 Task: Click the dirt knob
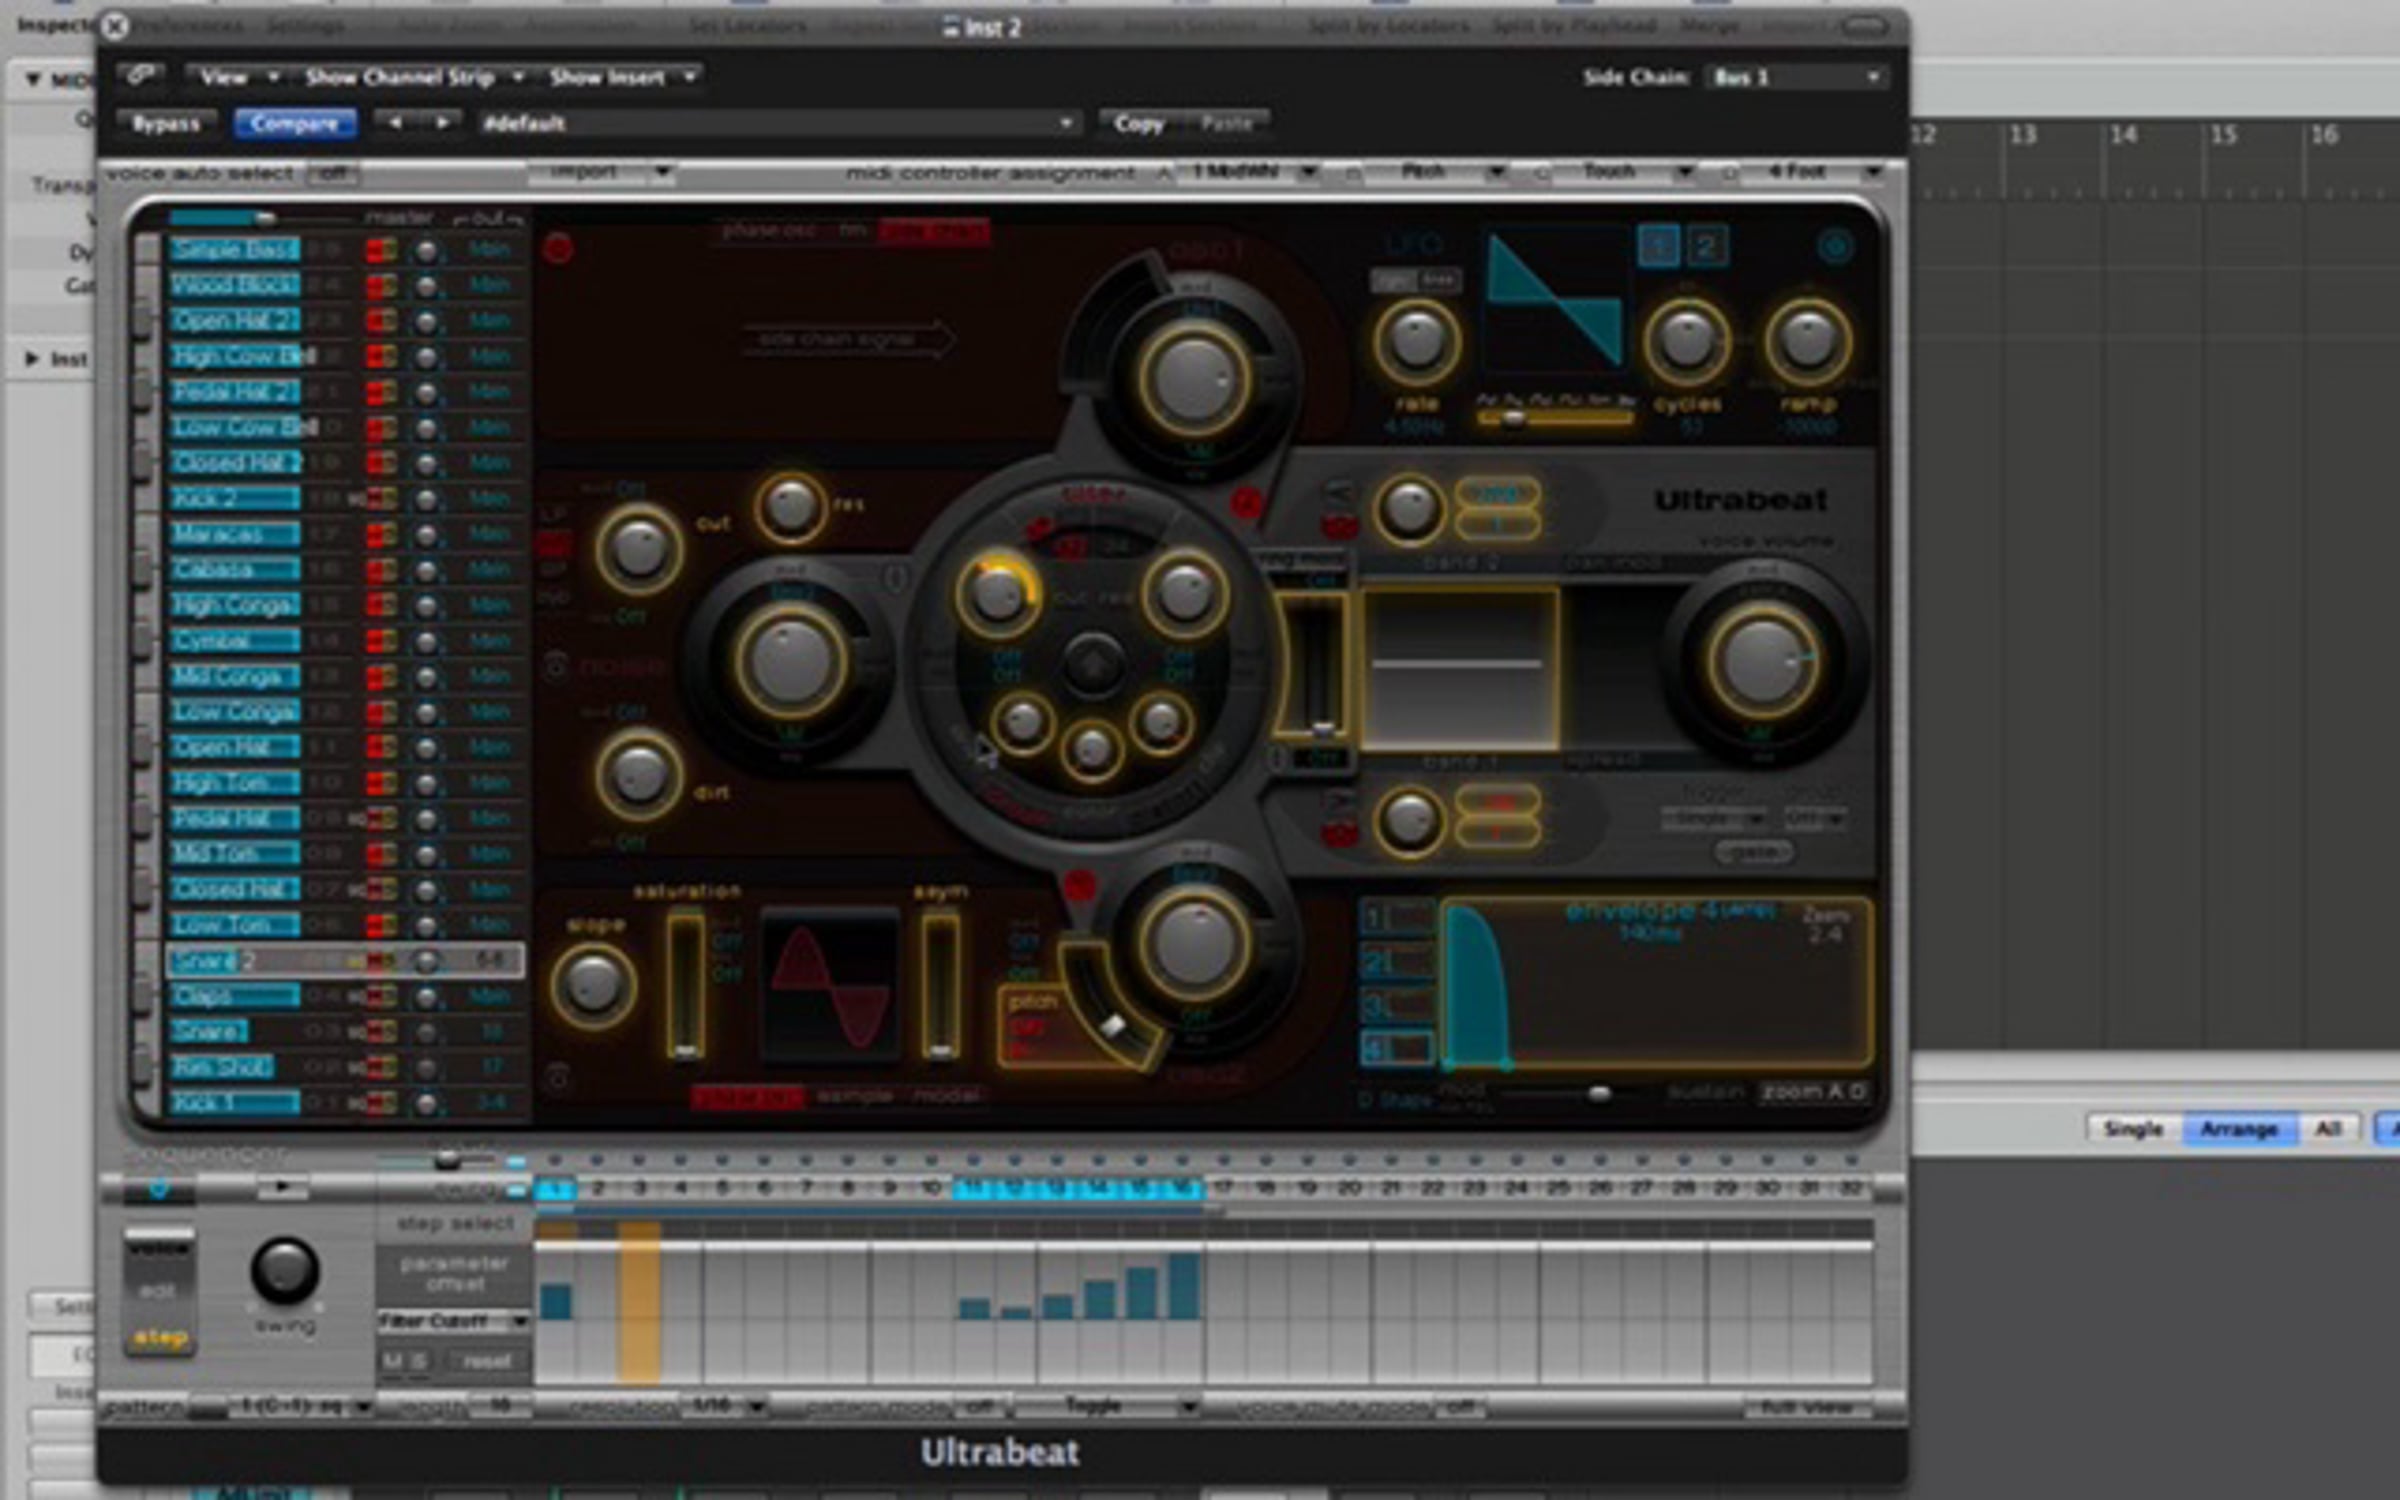coord(638,775)
